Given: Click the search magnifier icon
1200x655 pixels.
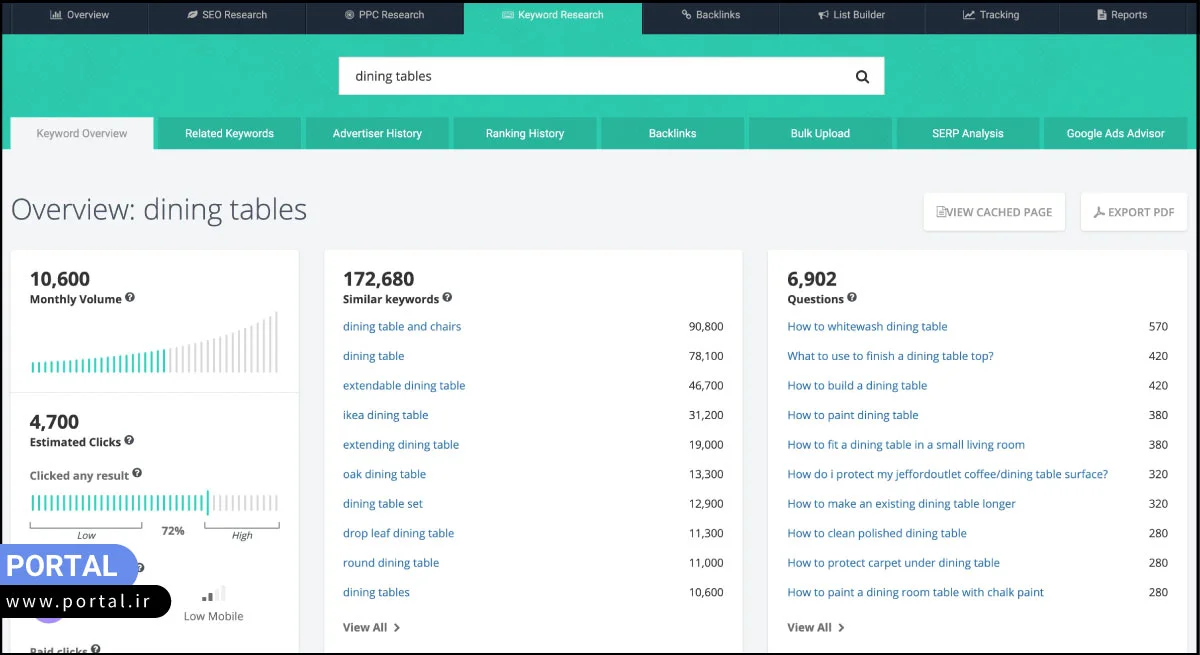Looking at the screenshot, I should (862, 77).
